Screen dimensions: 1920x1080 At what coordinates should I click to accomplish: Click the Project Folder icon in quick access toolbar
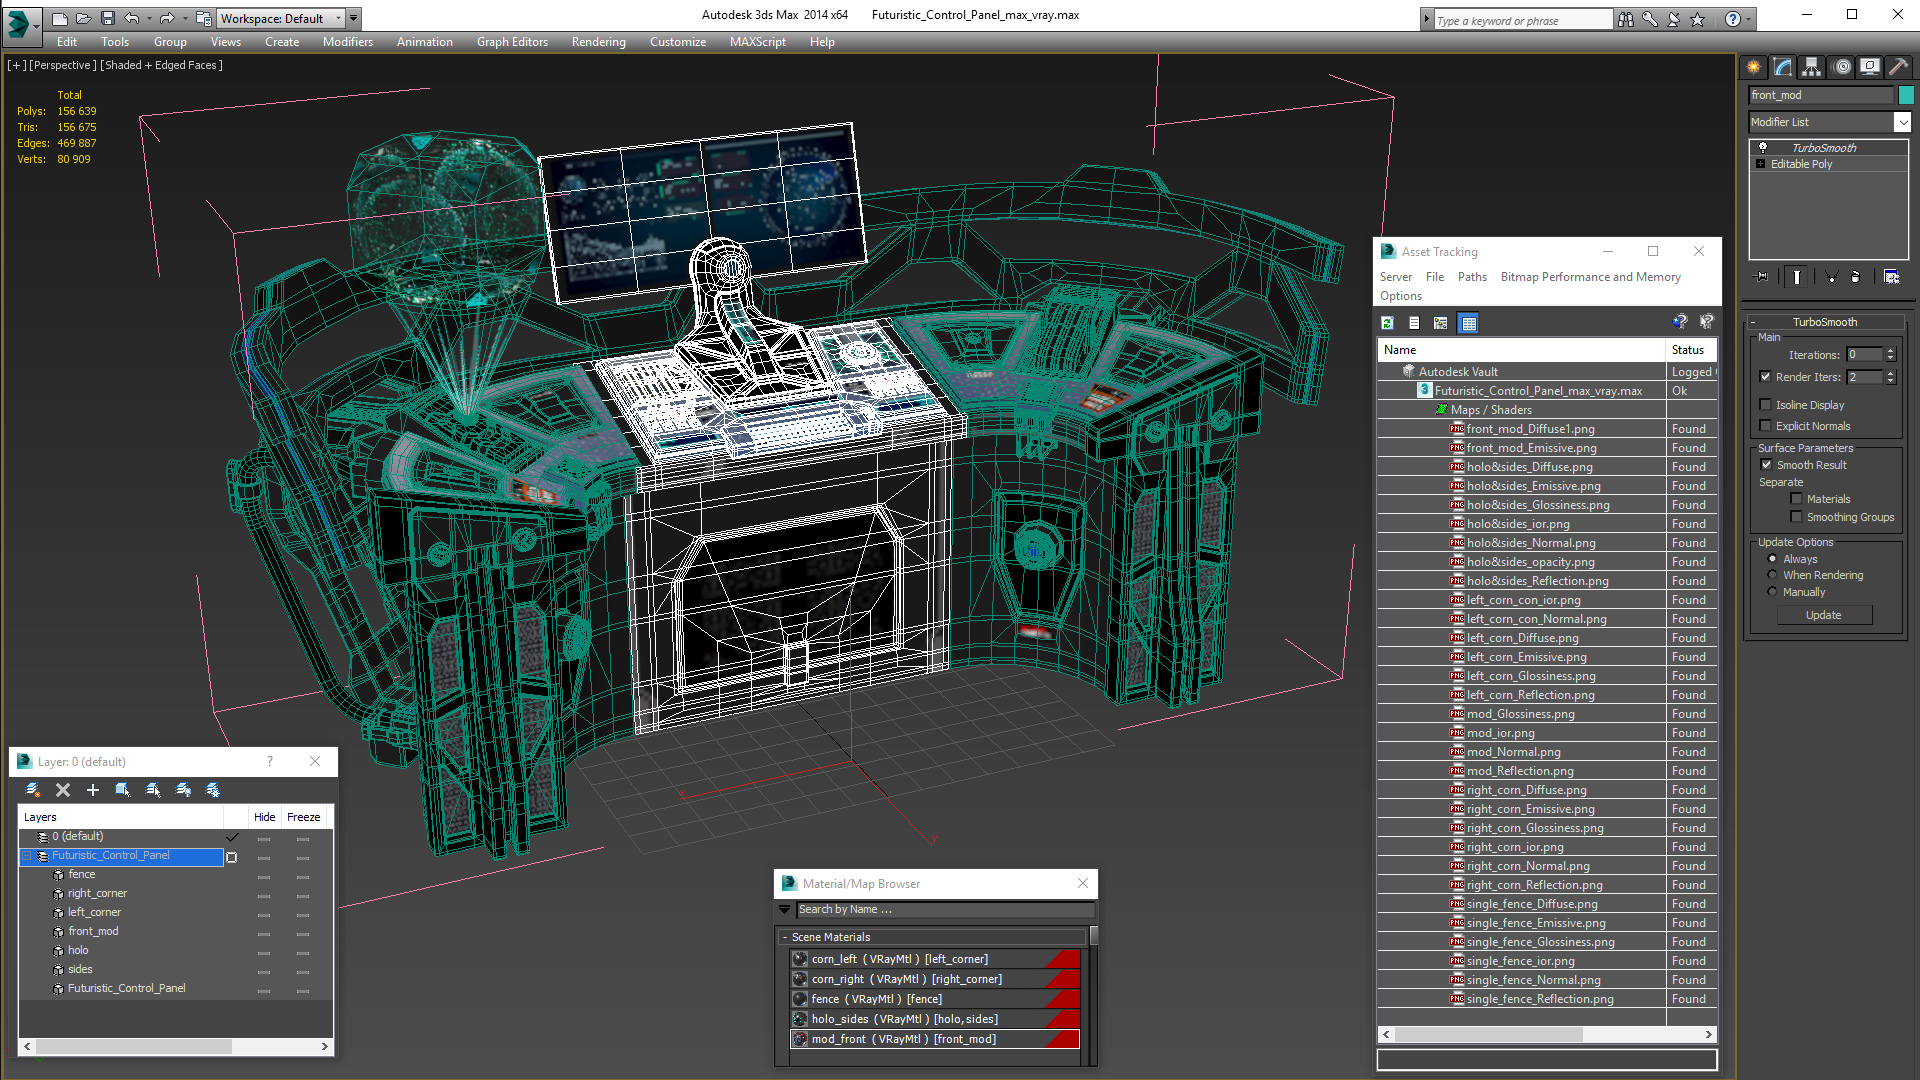point(203,18)
